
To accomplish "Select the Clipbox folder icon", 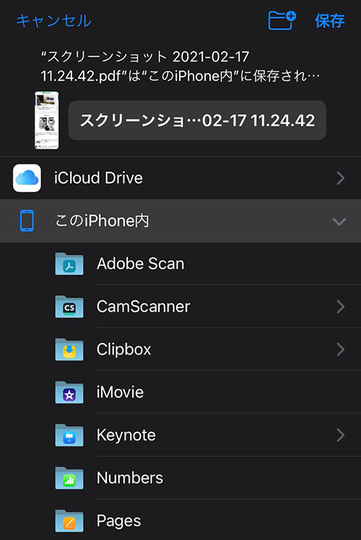I will tap(69, 350).
